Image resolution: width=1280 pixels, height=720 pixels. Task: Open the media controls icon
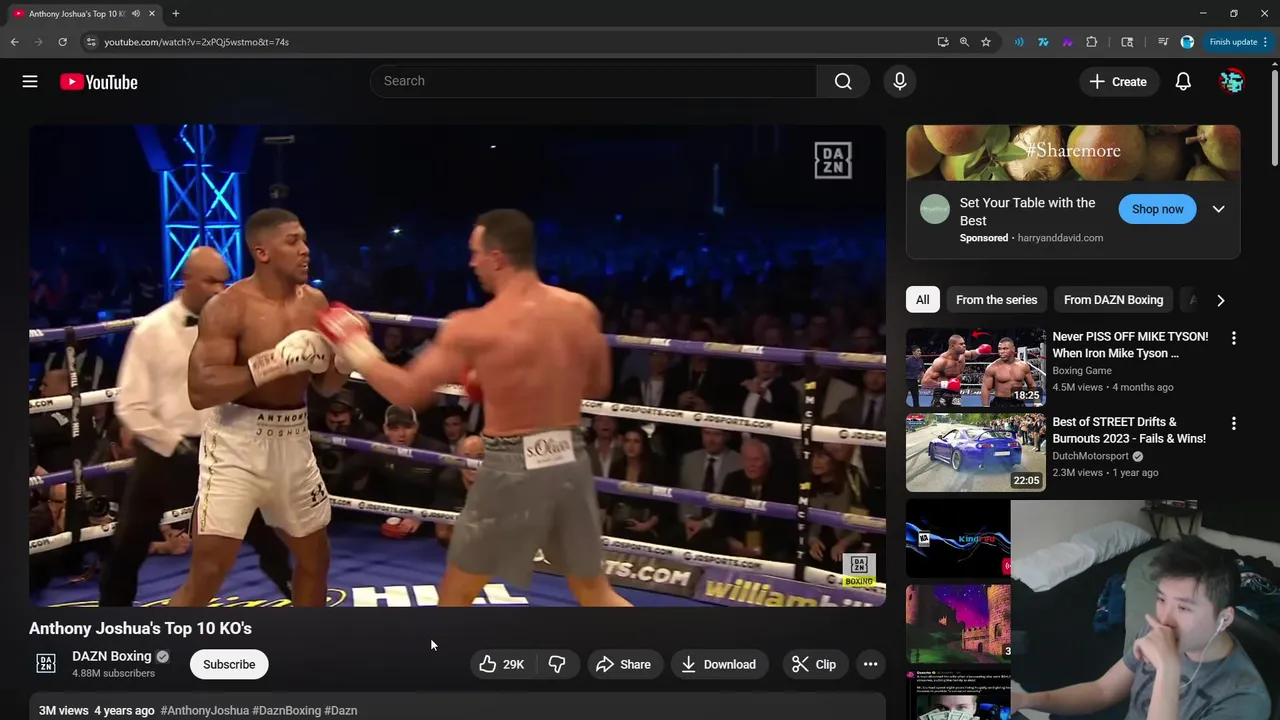pos(1163,42)
